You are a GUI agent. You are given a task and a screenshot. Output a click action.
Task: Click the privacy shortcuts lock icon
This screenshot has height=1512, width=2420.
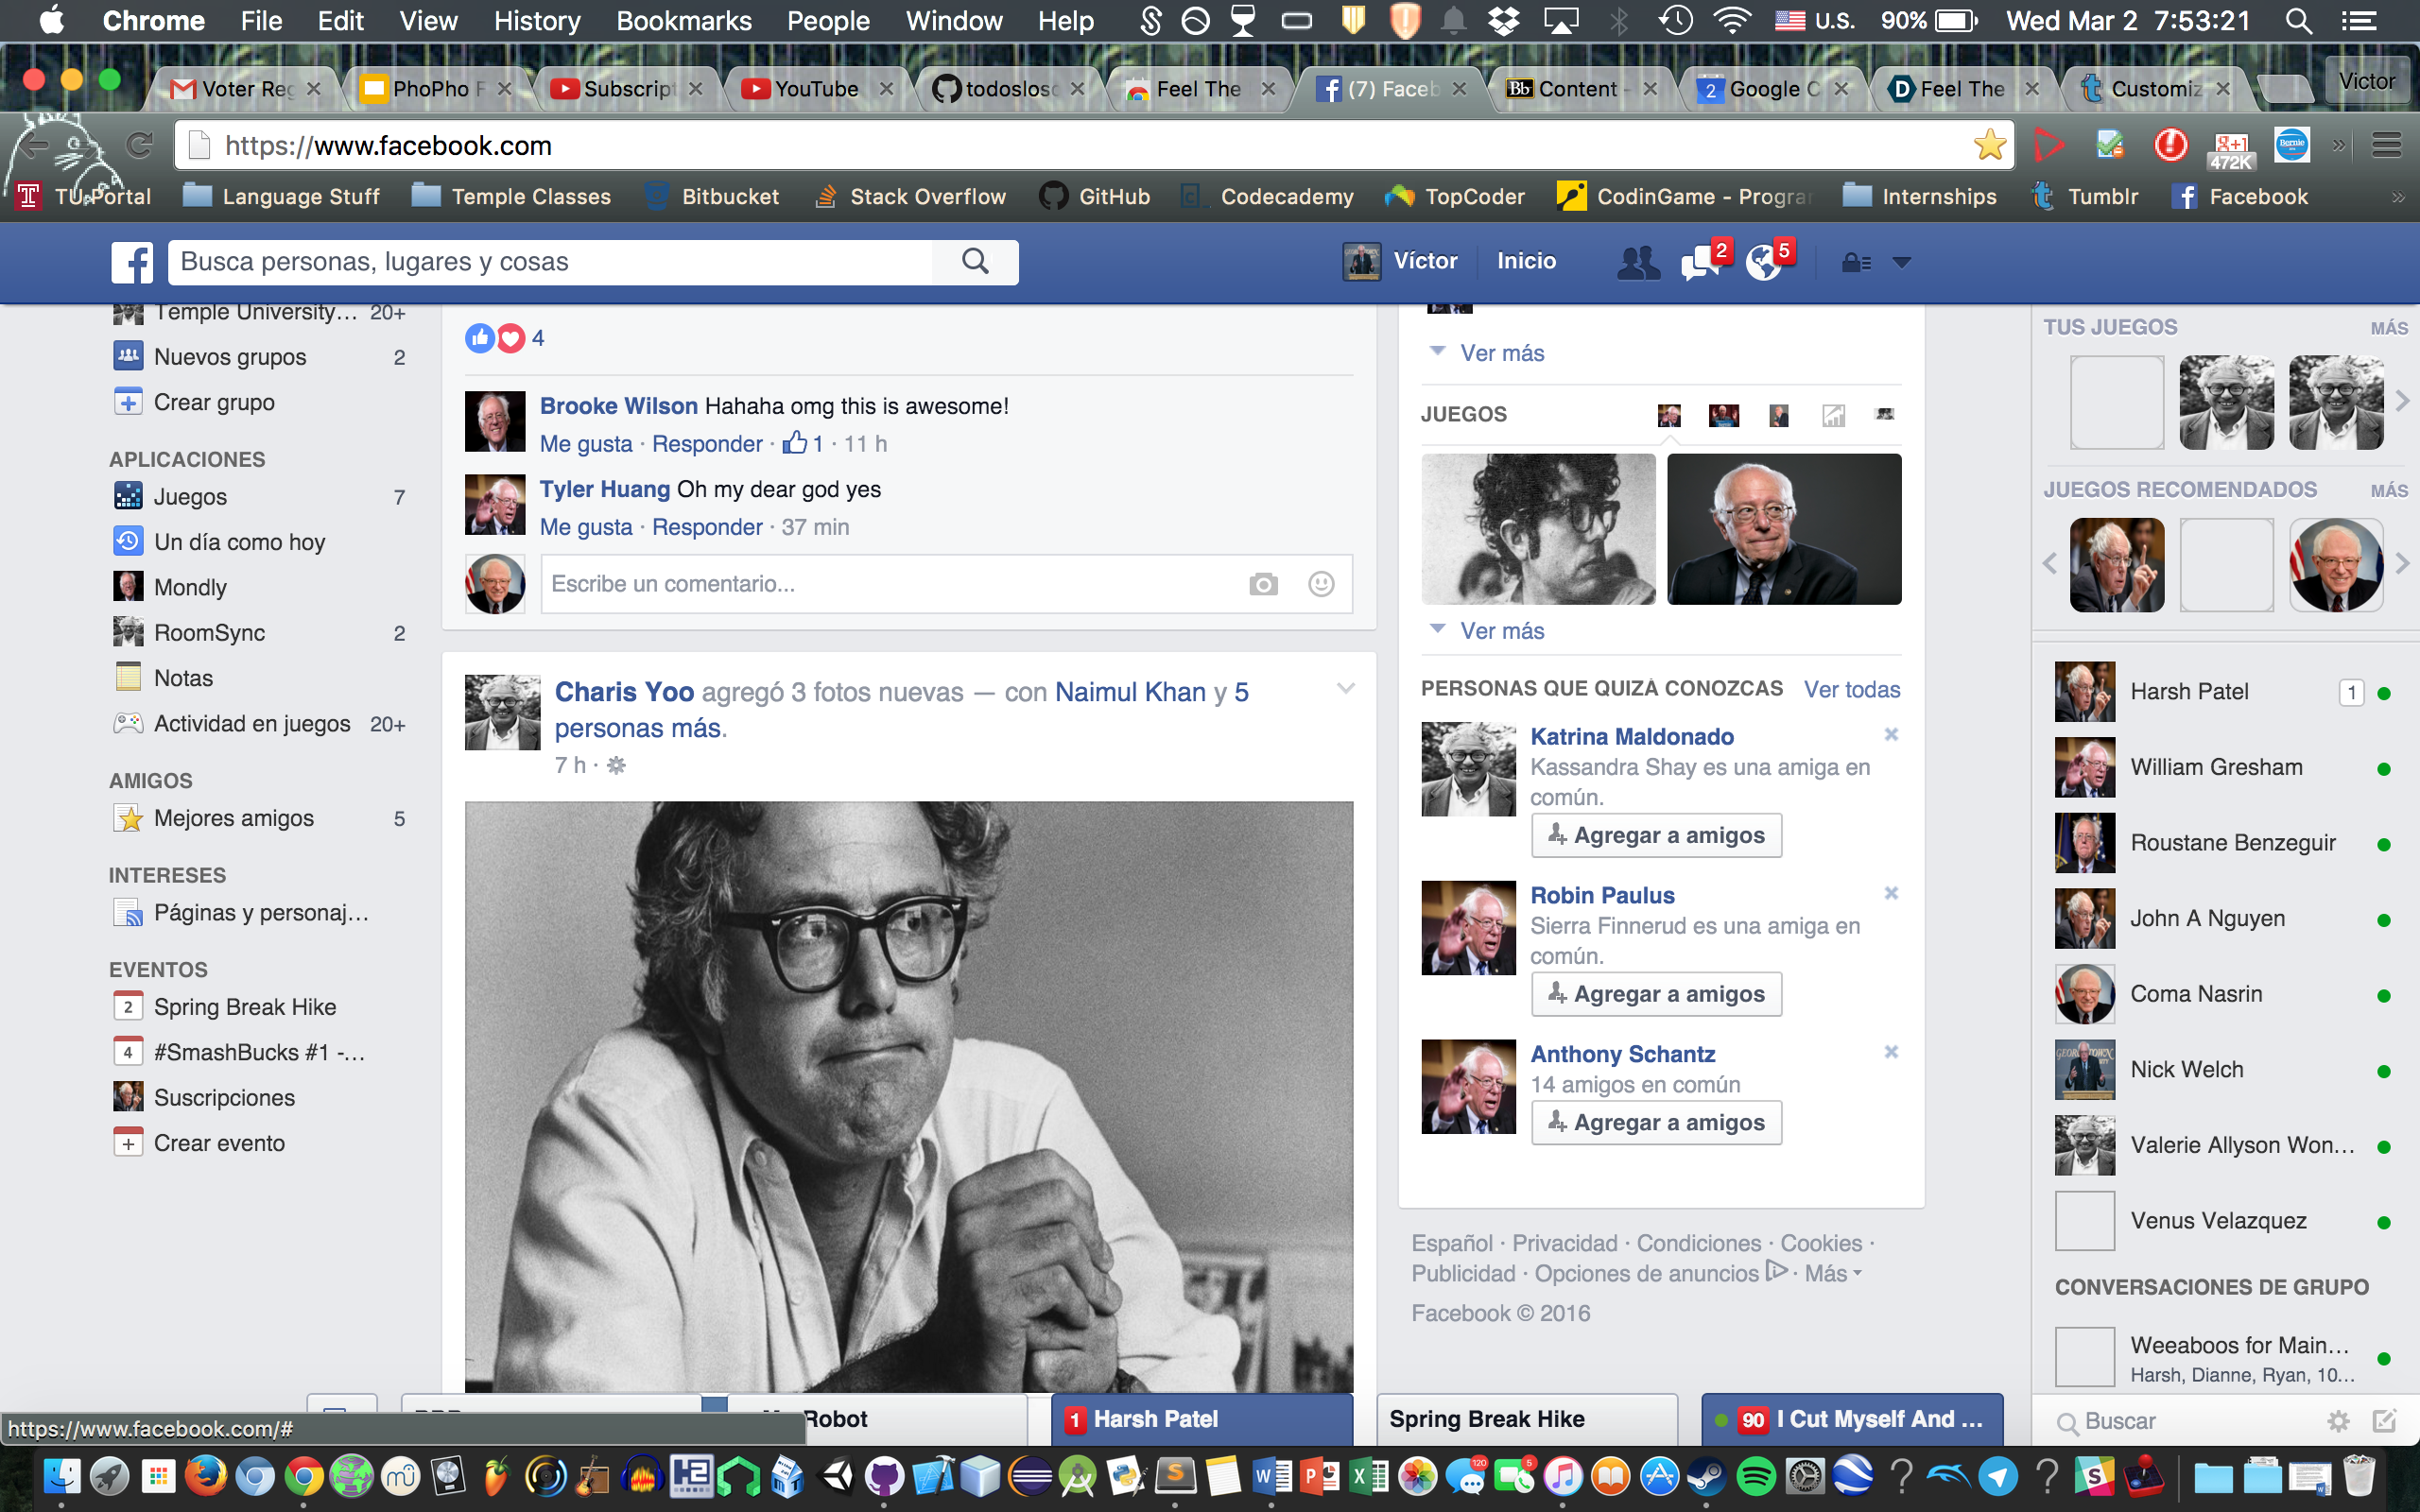pos(1856,263)
